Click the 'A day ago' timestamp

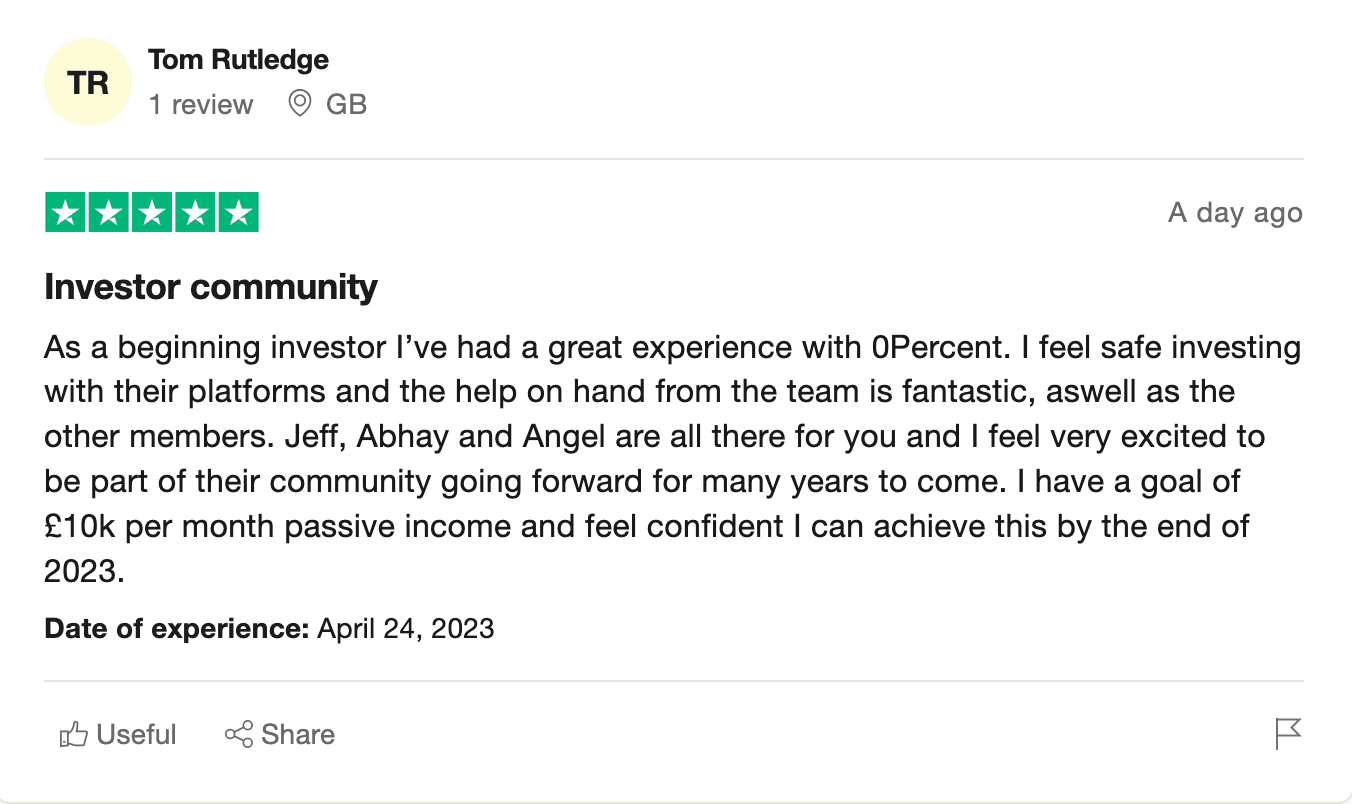pos(1235,213)
